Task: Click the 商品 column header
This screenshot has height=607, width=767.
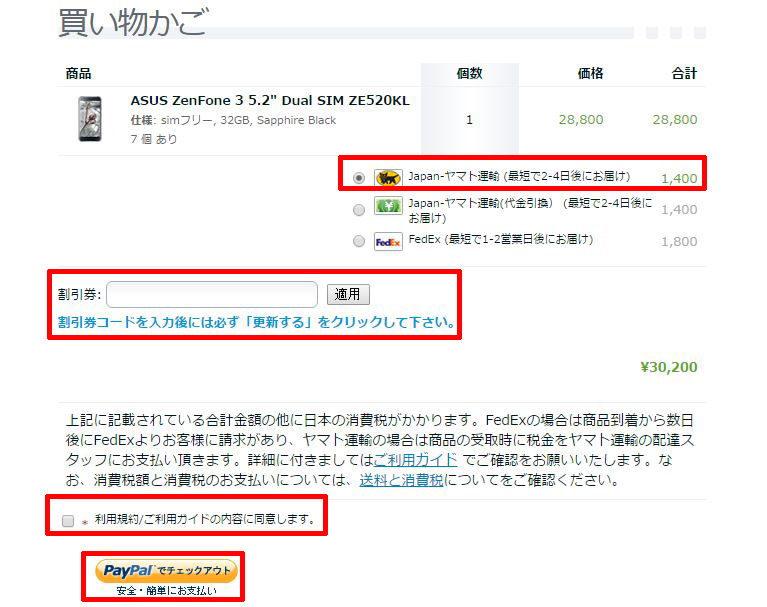Action: click(x=78, y=73)
